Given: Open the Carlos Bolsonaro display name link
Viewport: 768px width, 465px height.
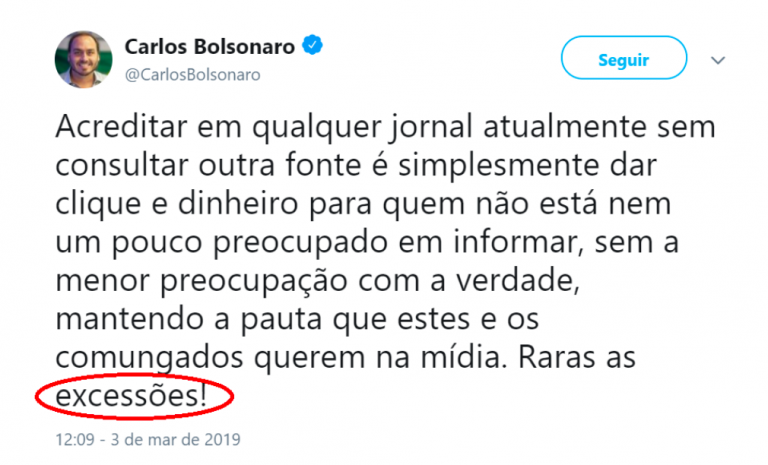Looking at the screenshot, I should [208, 46].
